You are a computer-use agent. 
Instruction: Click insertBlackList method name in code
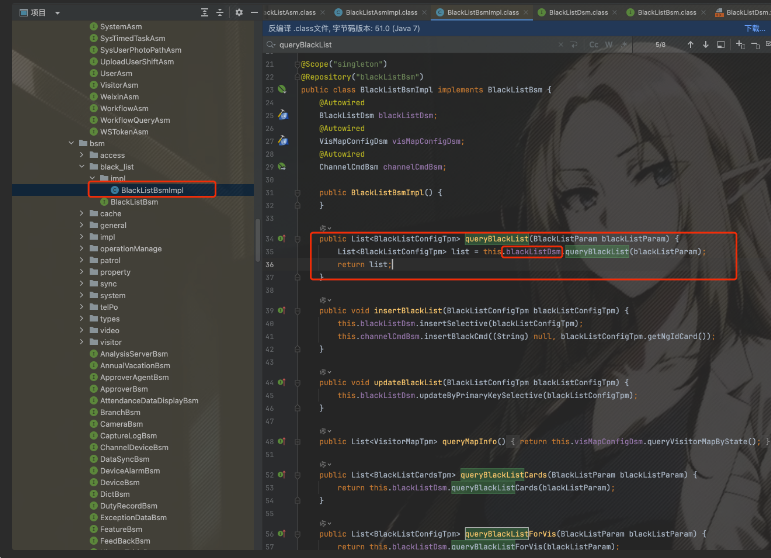tap(408, 311)
